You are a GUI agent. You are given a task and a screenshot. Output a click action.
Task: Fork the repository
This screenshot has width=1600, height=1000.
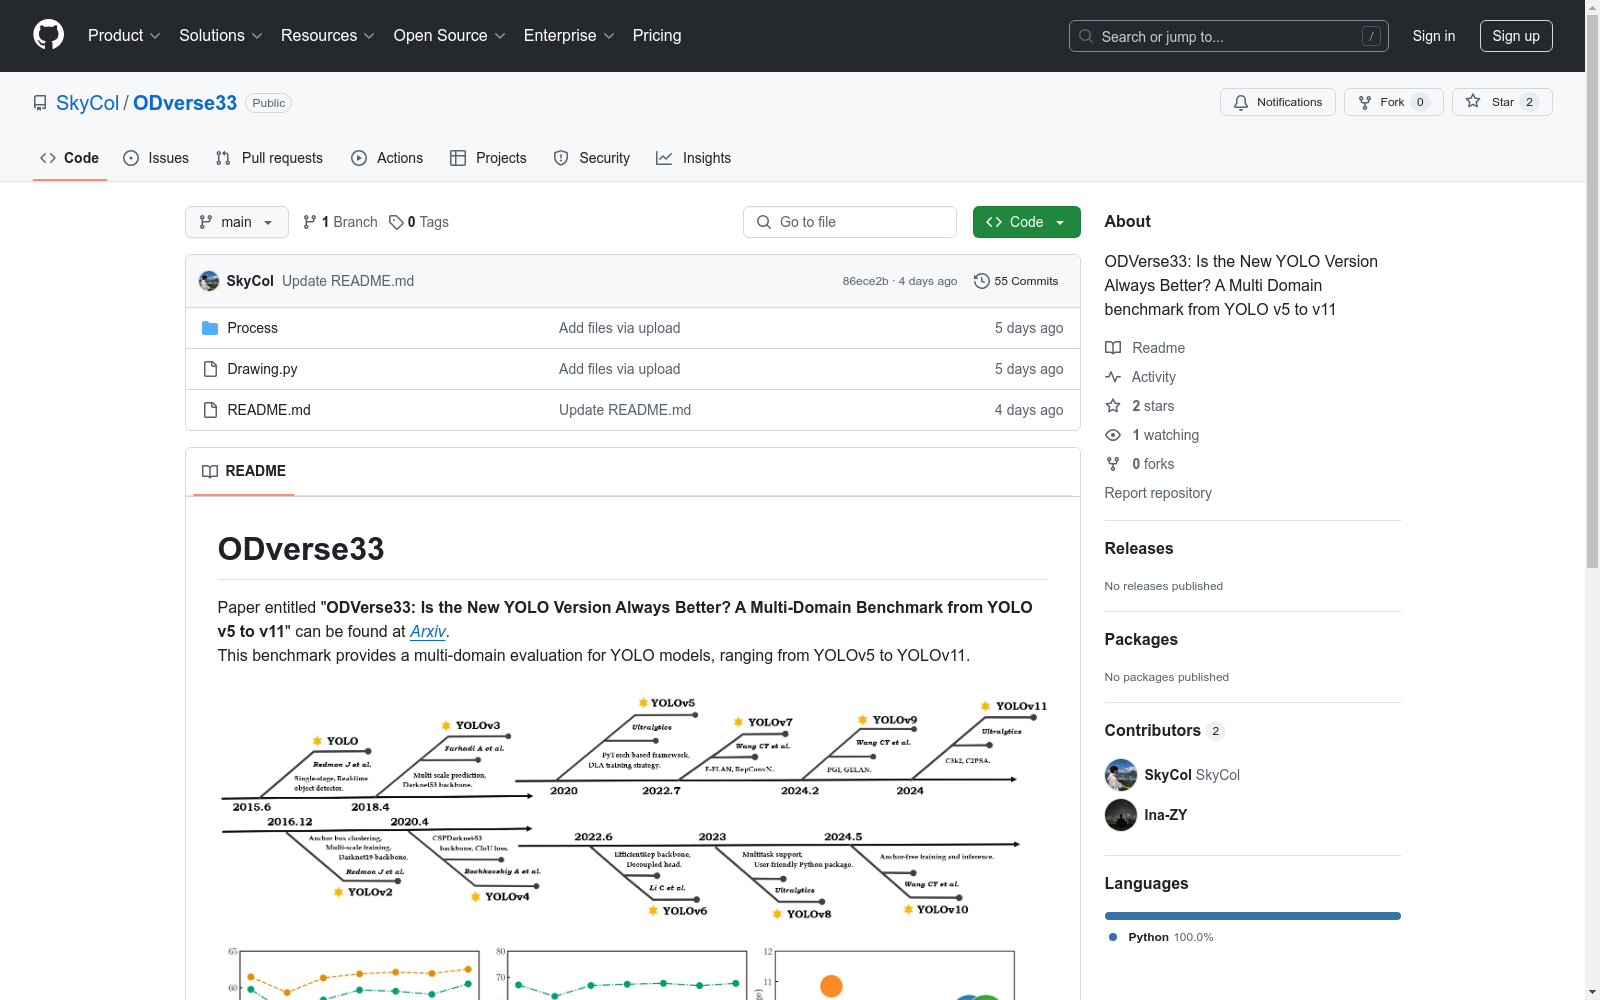1393,102
